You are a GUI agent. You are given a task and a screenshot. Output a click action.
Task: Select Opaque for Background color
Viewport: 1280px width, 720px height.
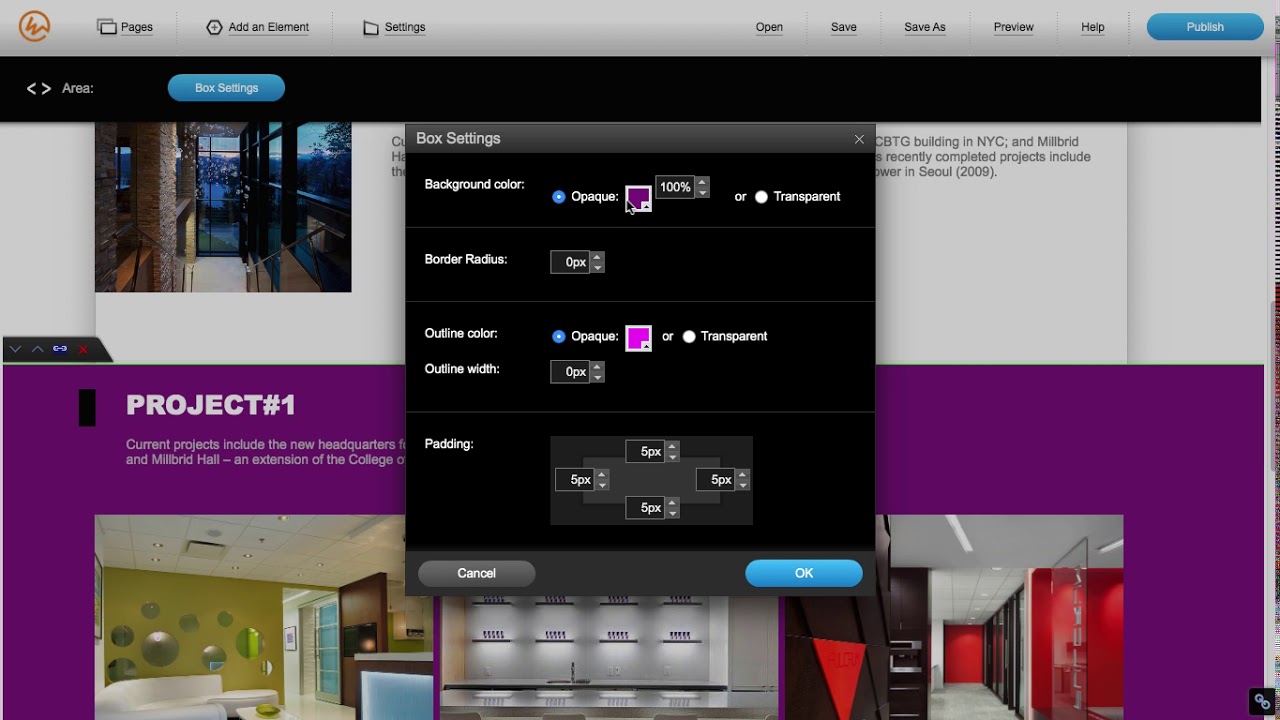[x=559, y=197]
